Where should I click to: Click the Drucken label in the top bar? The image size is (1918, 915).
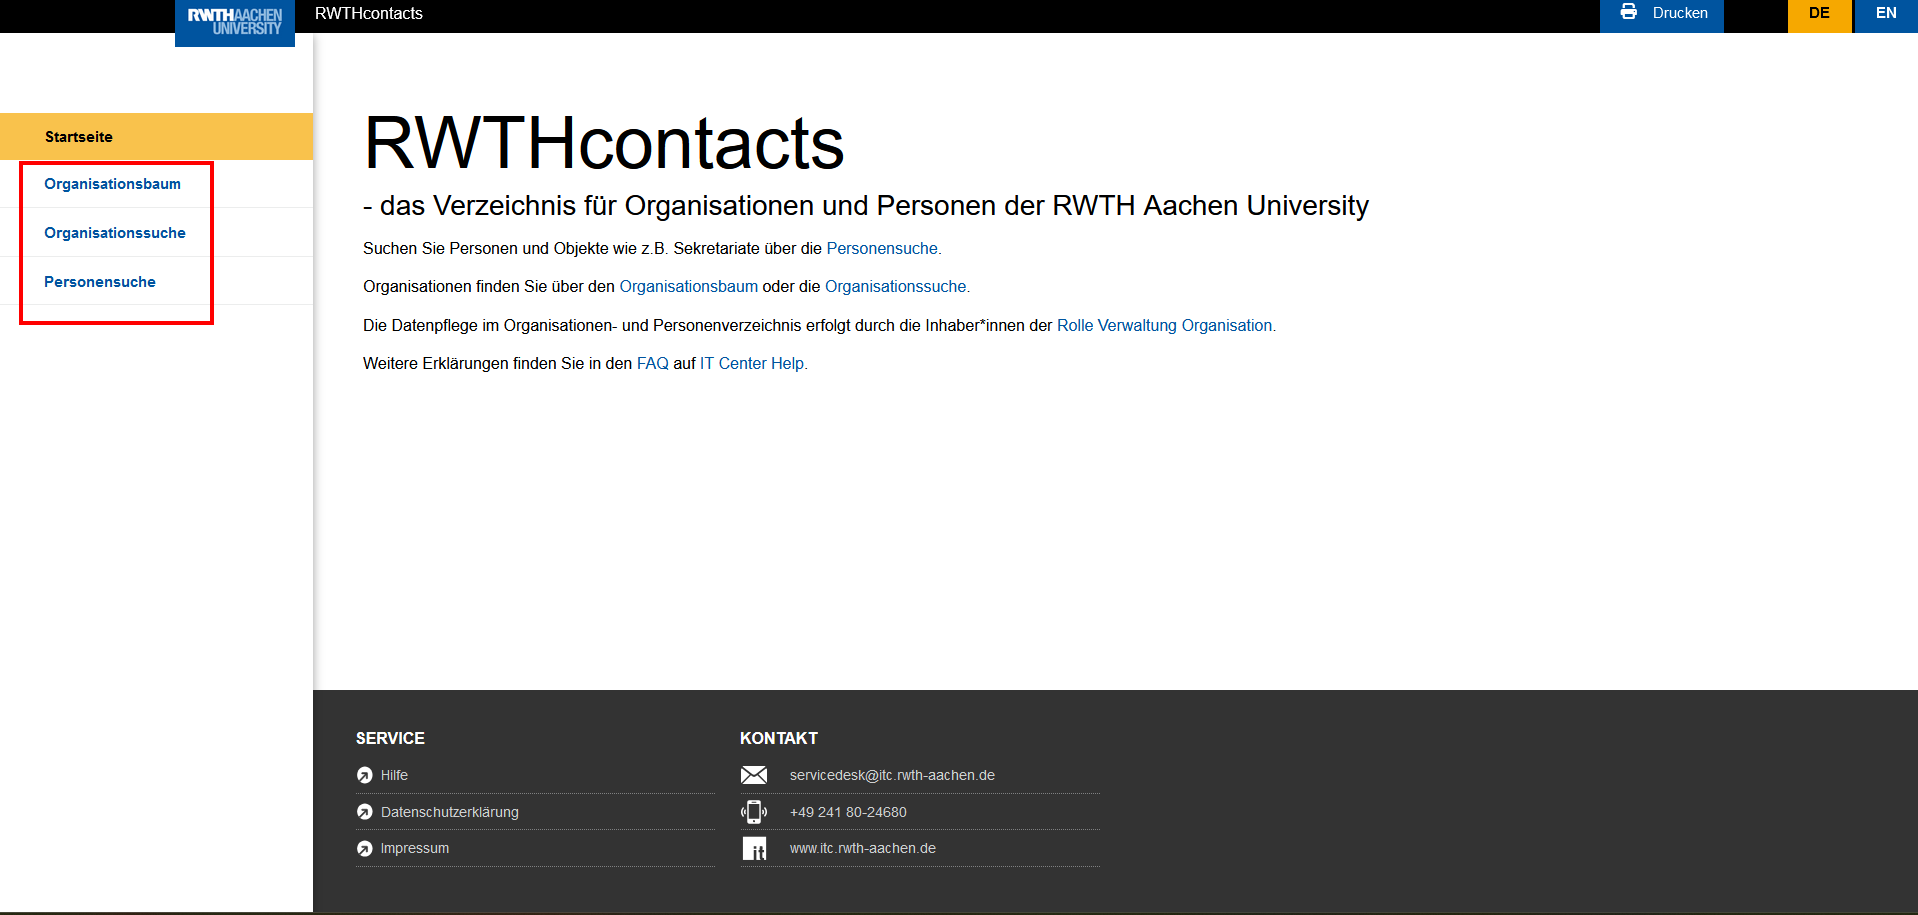click(x=1680, y=13)
